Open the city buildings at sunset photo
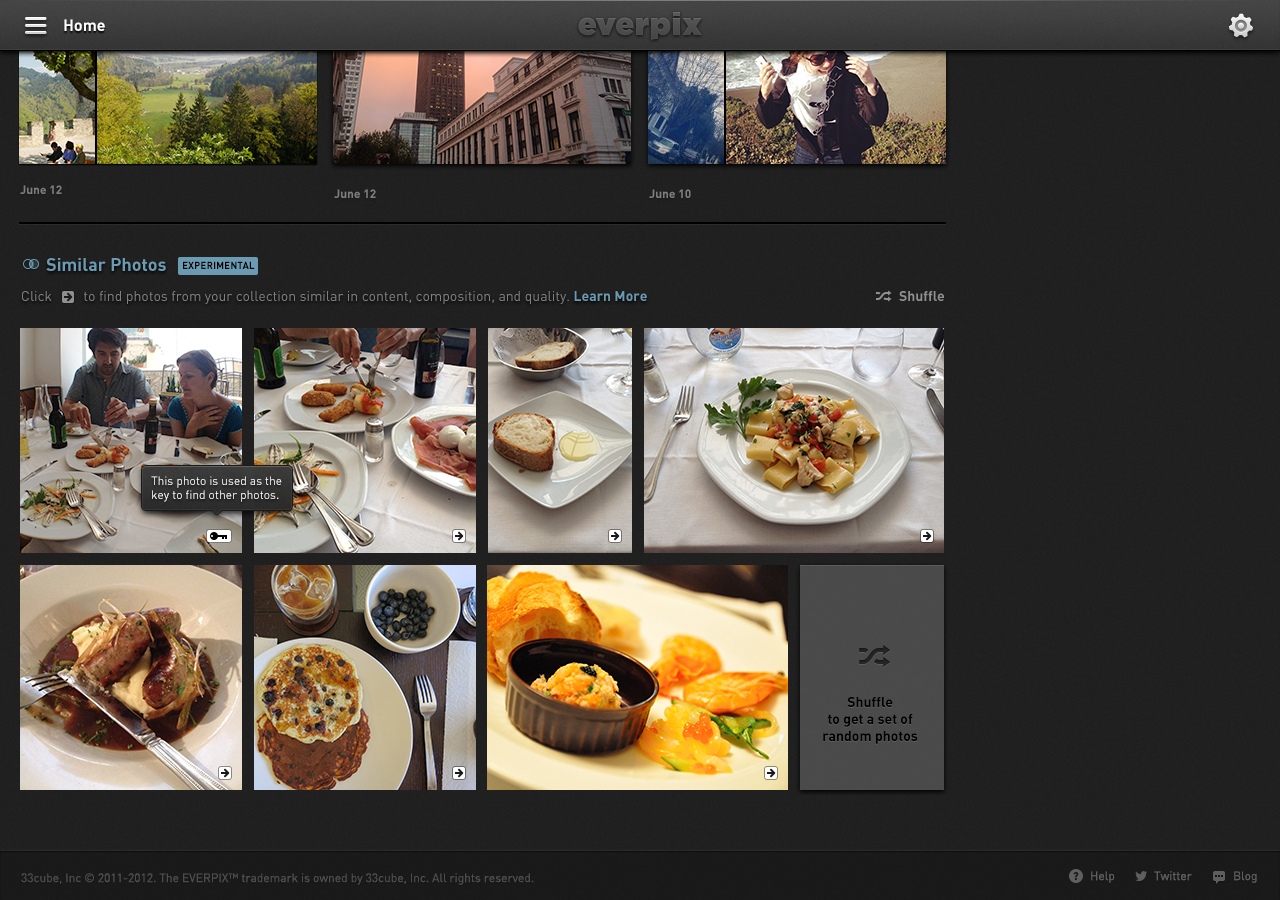 [x=482, y=108]
